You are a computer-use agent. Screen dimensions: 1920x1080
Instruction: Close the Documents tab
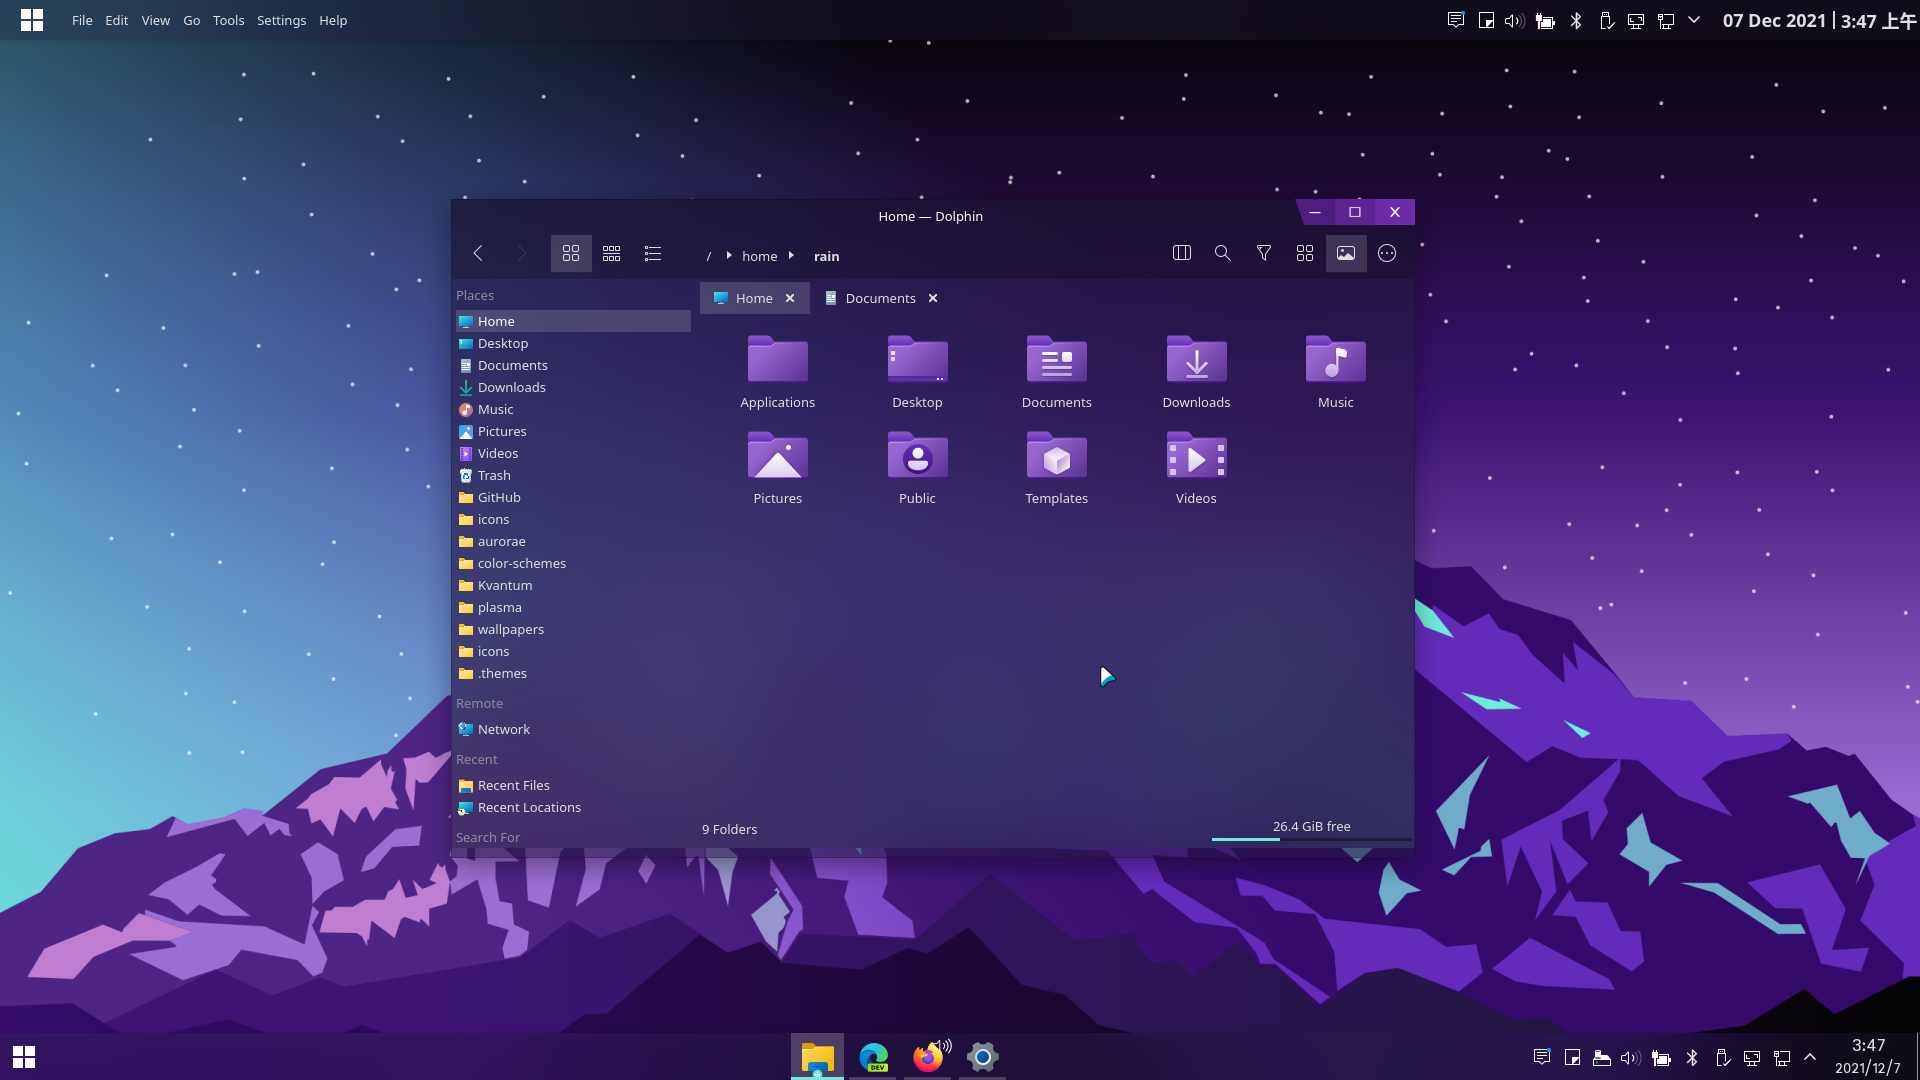pyautogui.click(x=933, y=298)
